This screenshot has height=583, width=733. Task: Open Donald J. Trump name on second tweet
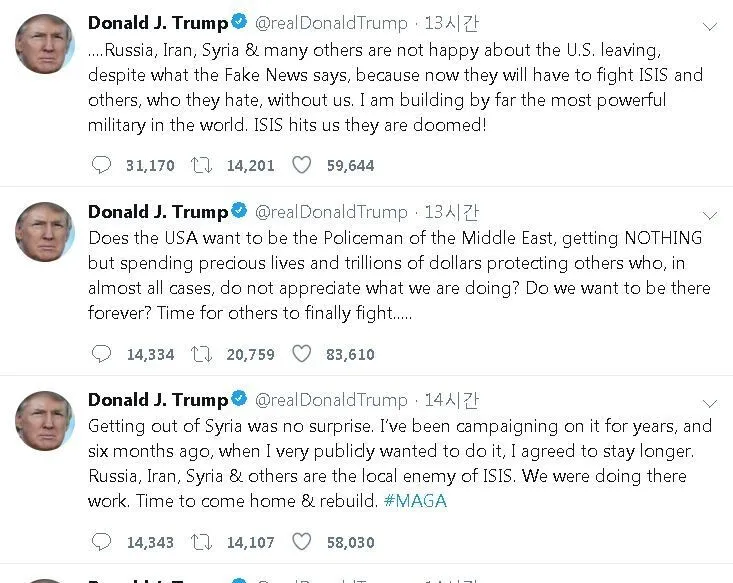tap(158, 211)
